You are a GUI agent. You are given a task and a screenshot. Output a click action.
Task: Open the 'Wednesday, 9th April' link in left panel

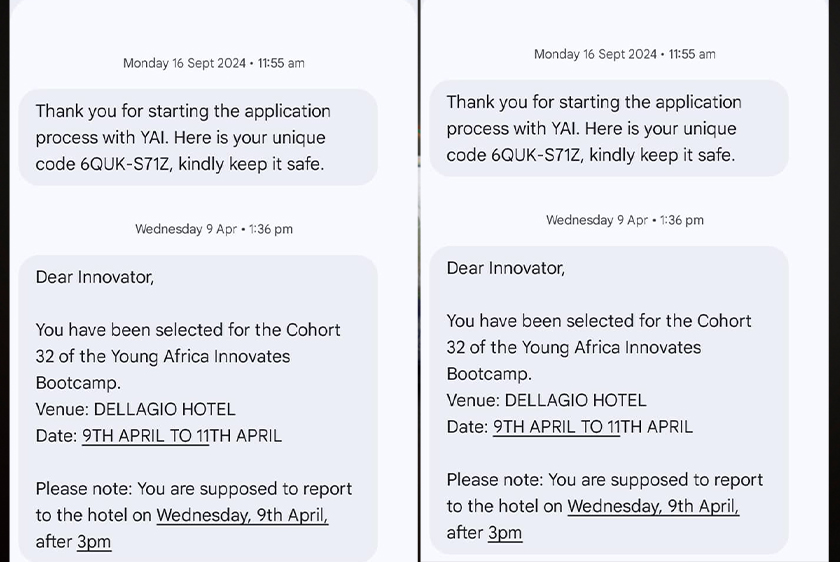click(242, 516)
